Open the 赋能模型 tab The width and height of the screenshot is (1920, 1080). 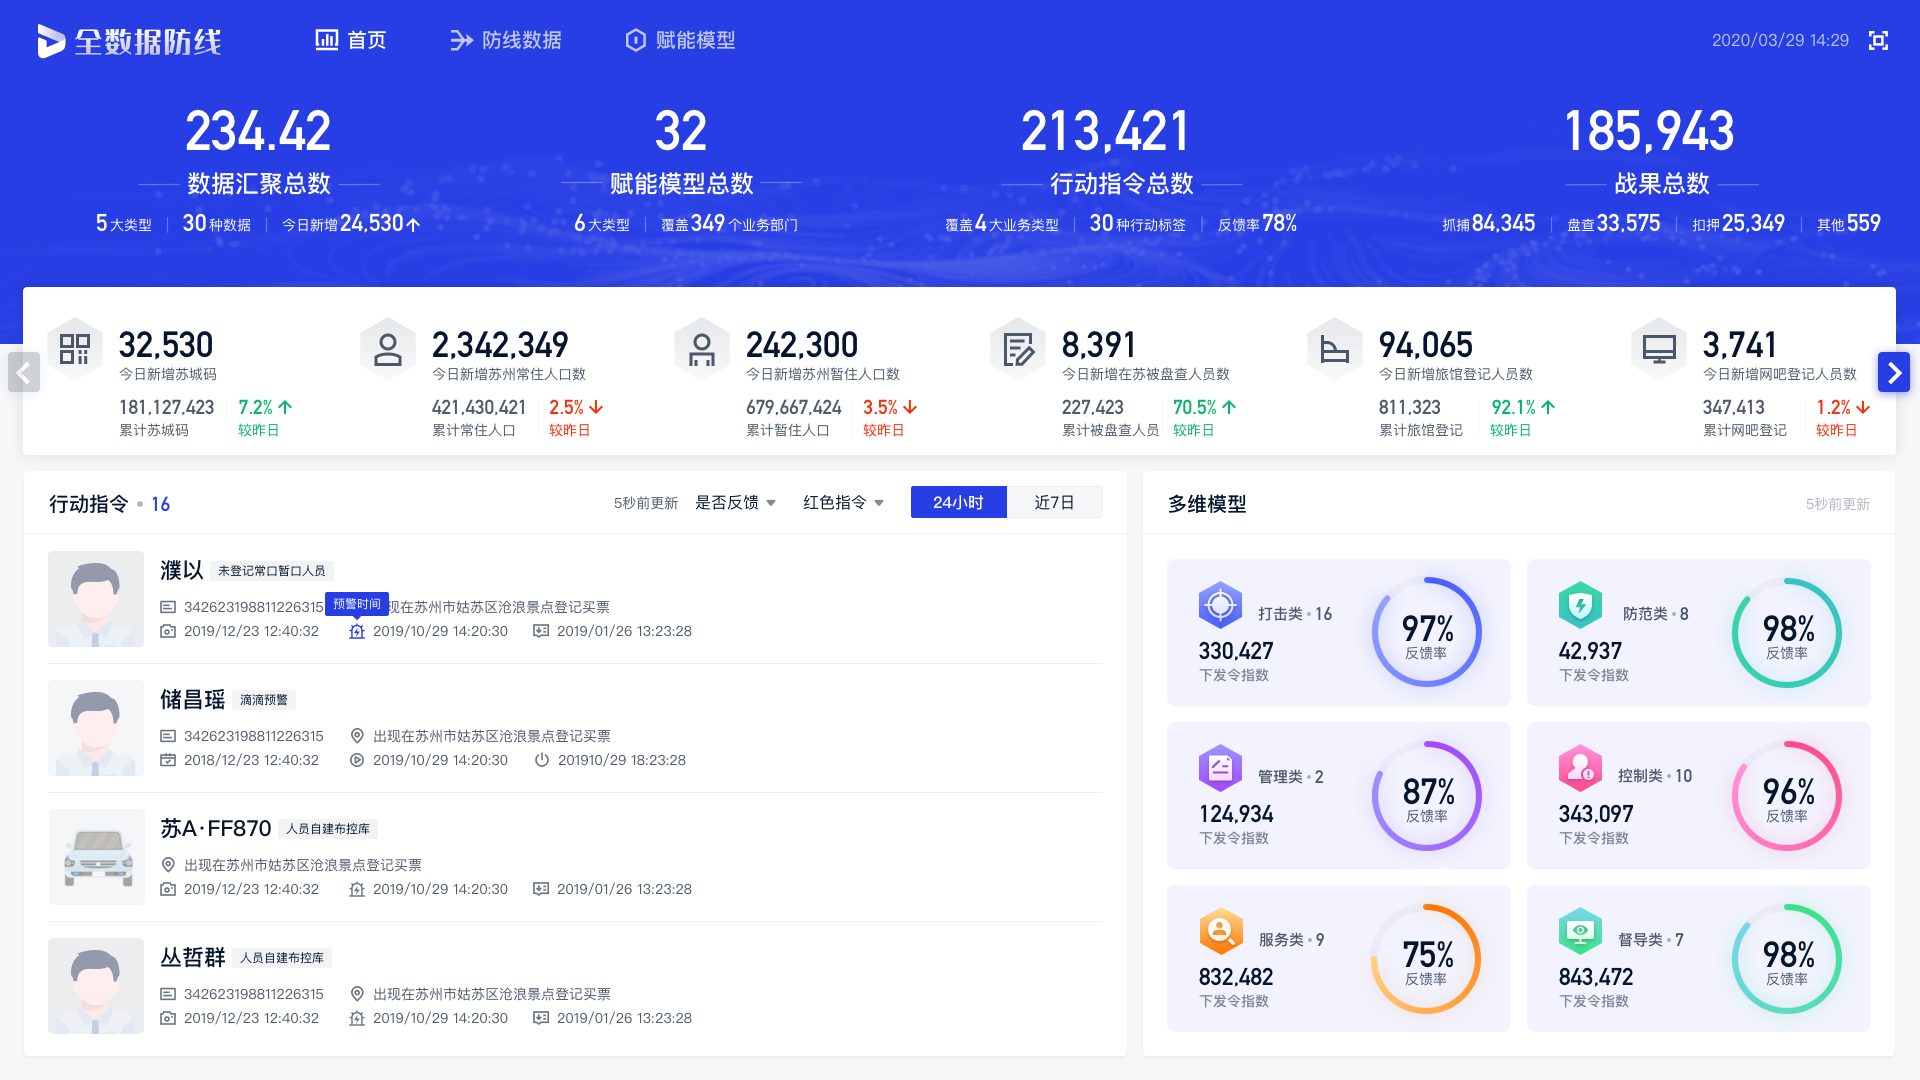pos(680,40)
